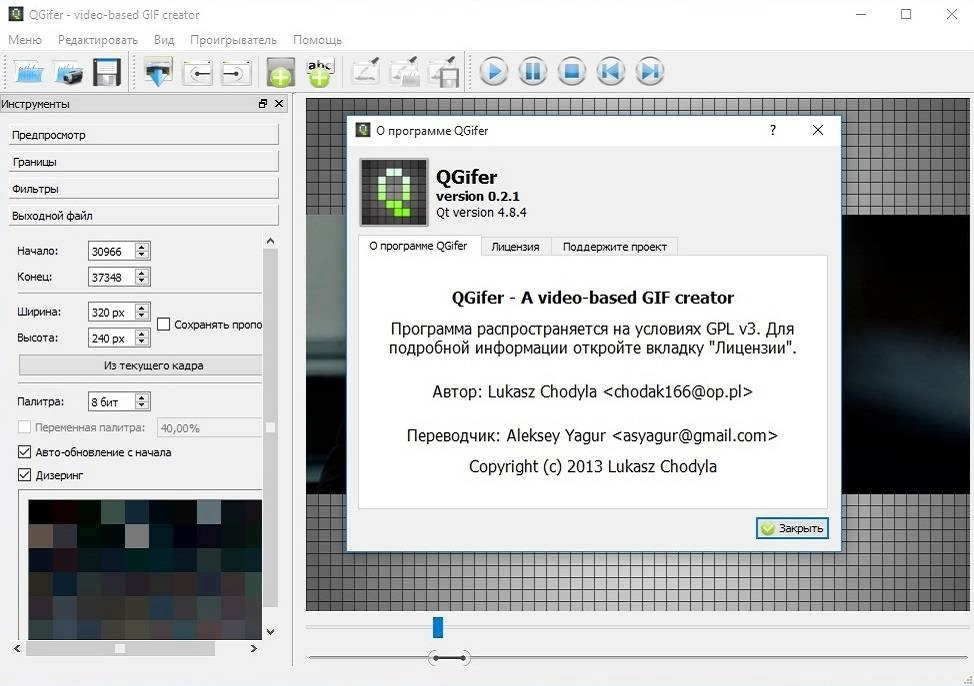Increase Начало value with up arrow
The width and height of the screenshot is (974, 686).
point(142,247)
